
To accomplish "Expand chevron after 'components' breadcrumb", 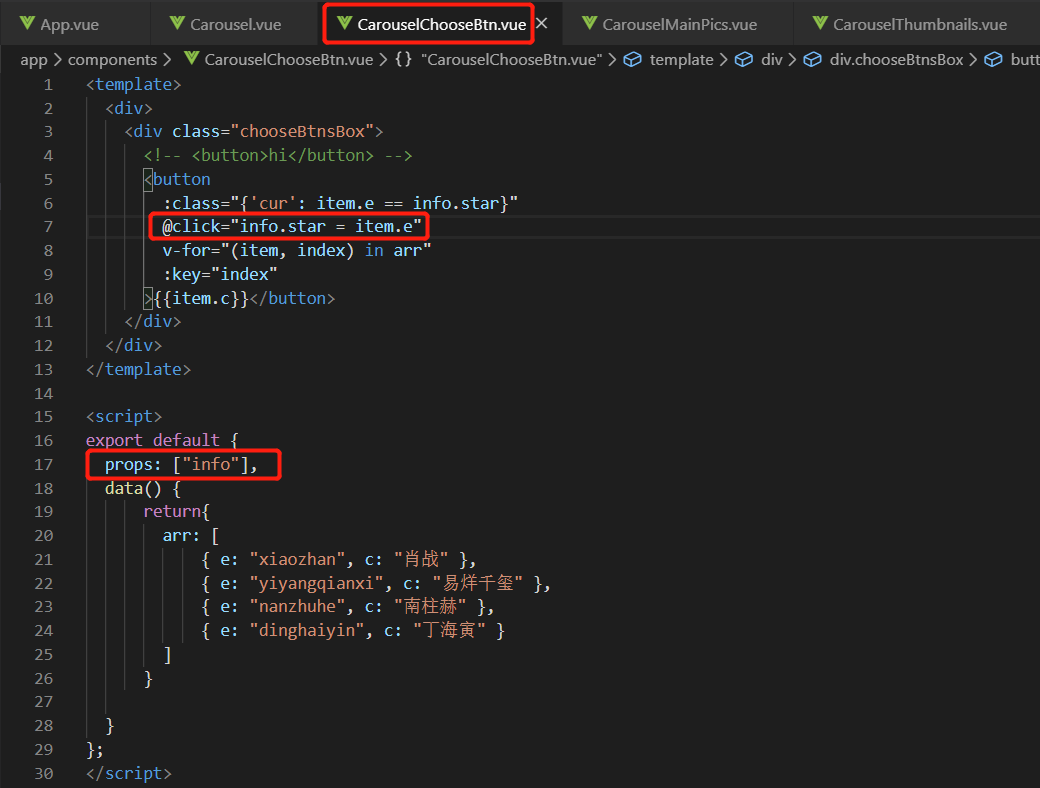I will point(167,60).
